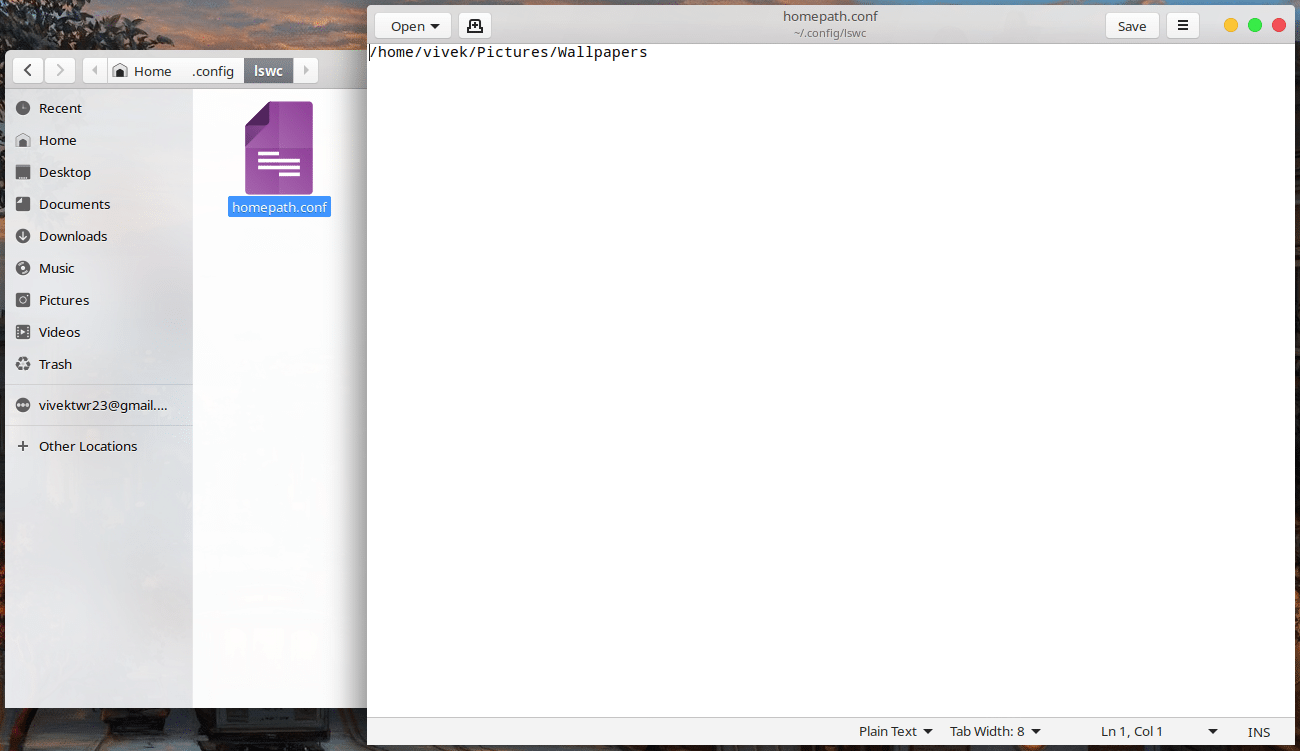
Task: Navigate to .config in path bar
Action: click(x=213, y=71)
